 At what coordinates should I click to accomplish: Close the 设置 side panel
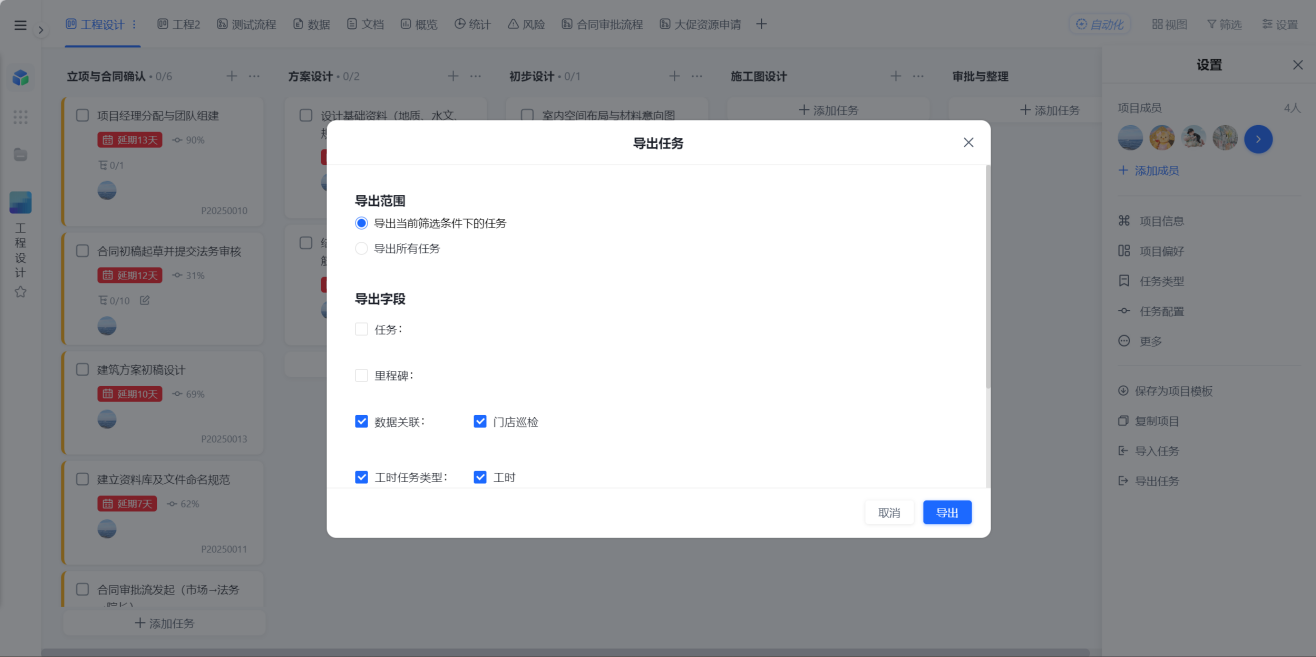point(1297,65)
